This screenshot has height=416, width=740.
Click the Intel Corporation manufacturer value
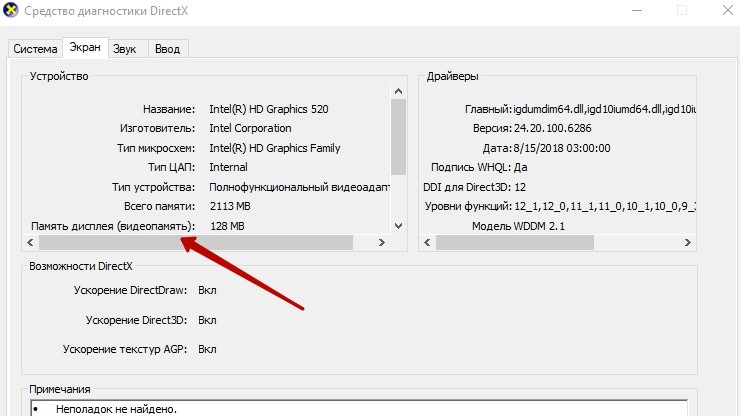click(250, 128)
